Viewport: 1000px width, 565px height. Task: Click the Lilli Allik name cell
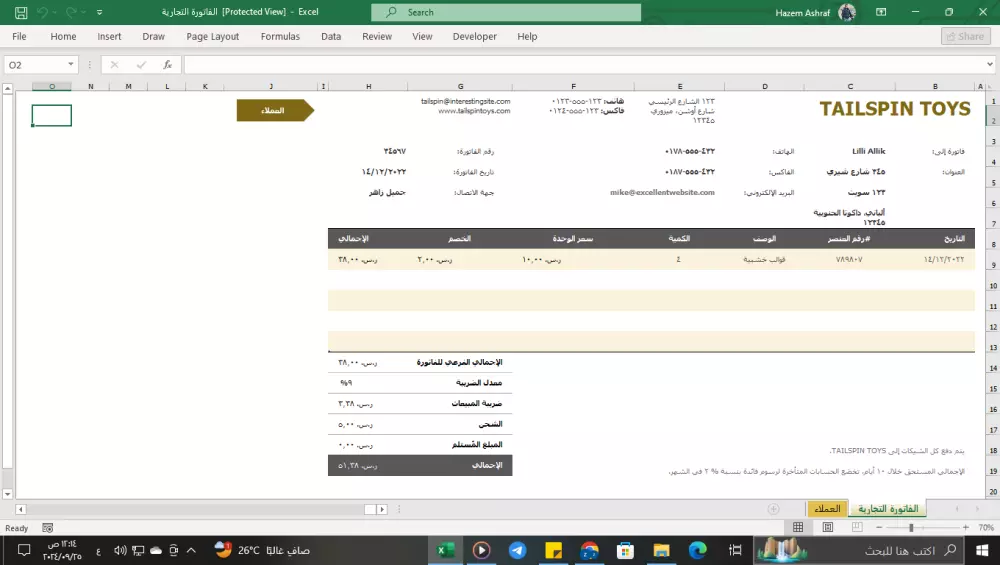[x=869, y=151]
